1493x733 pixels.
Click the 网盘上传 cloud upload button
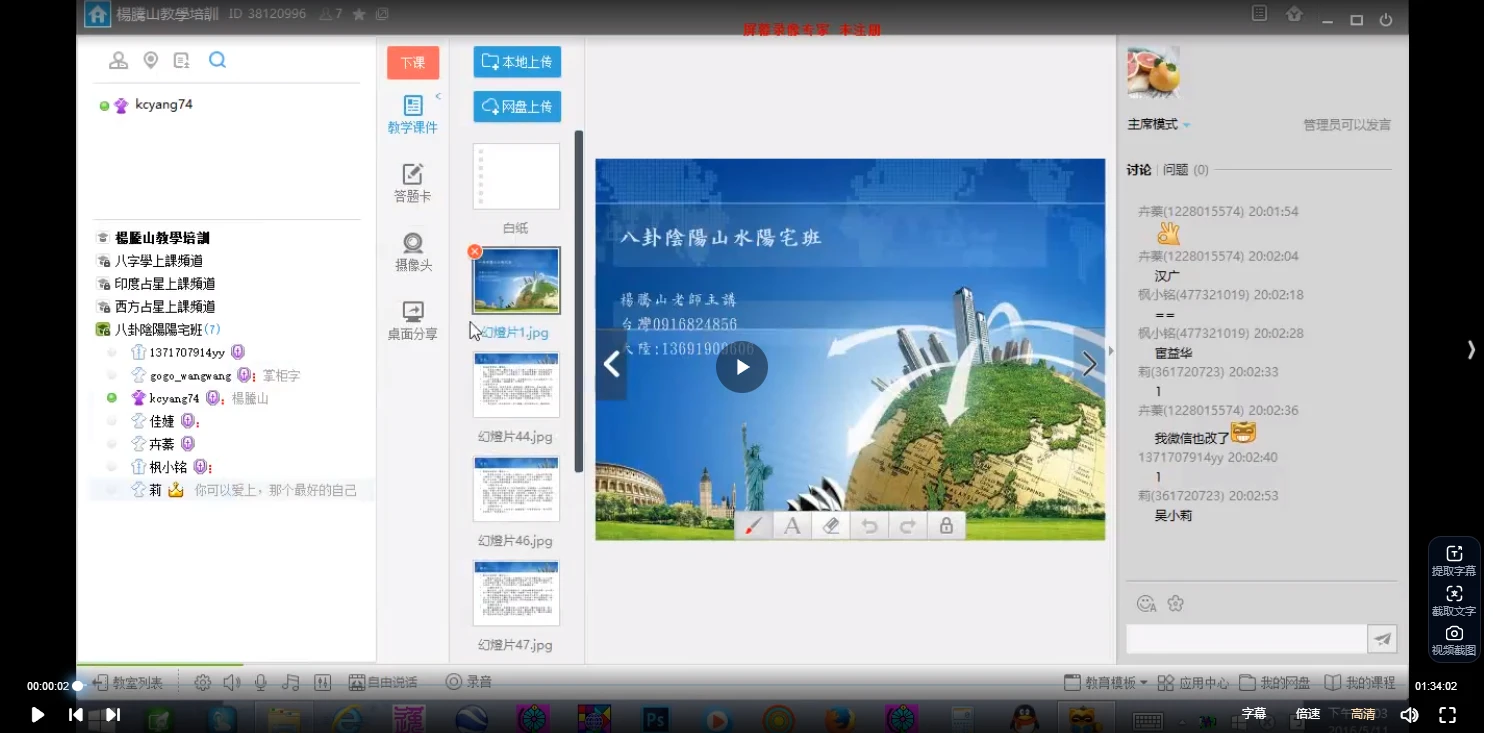[x=517, y=106]
